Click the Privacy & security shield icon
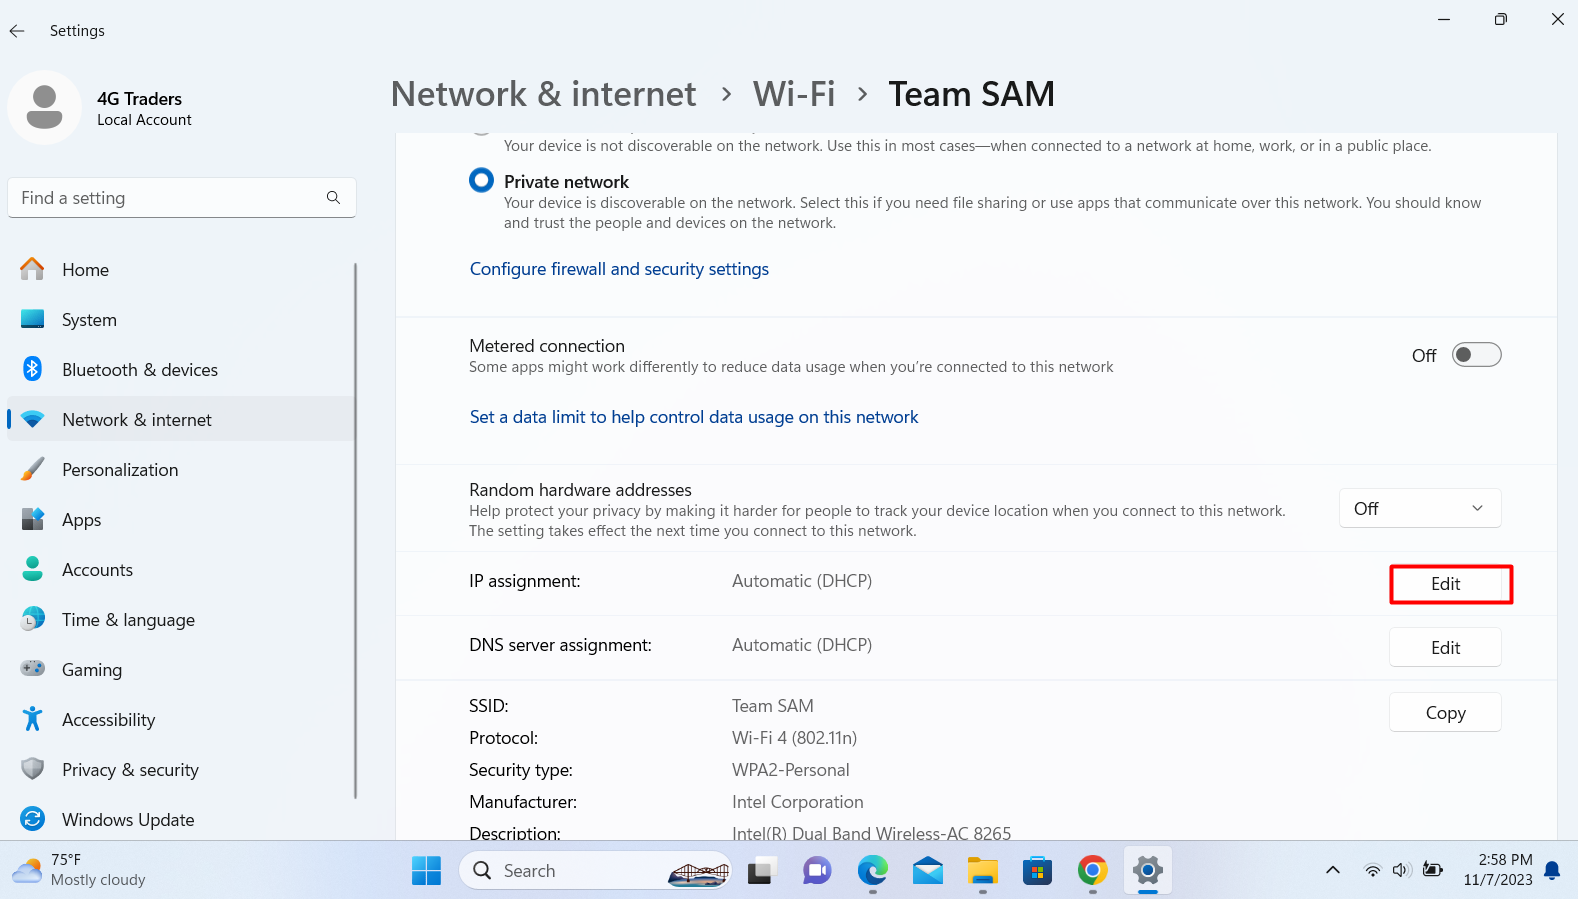This screenshot has height=899, width=1578. tap(33, 769)
